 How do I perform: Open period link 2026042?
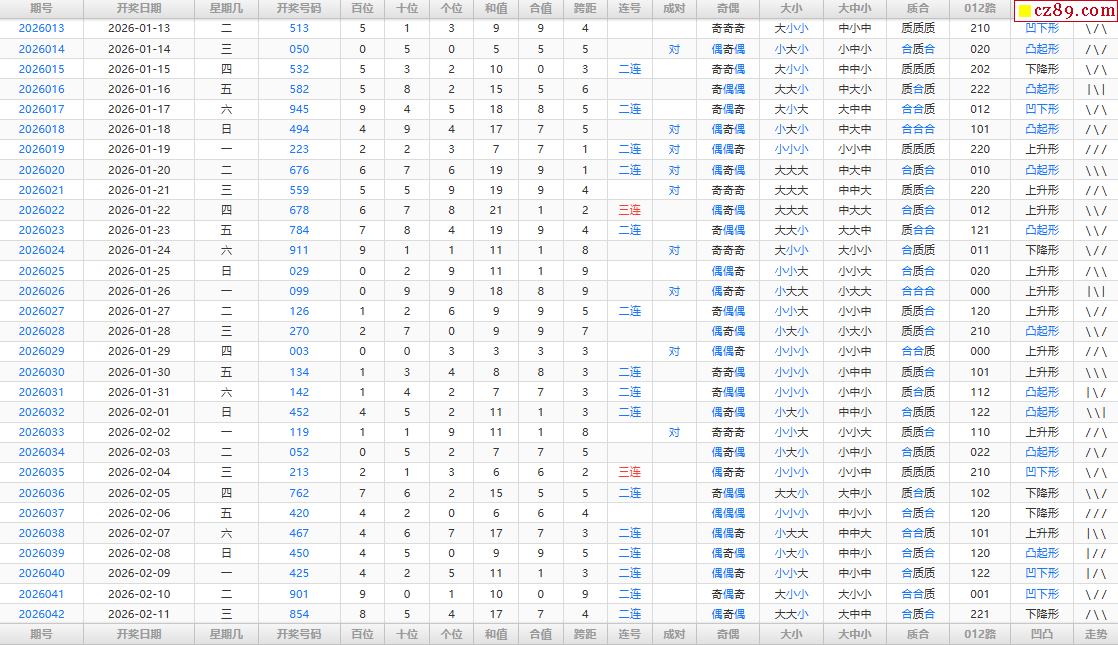pos(41,614)
